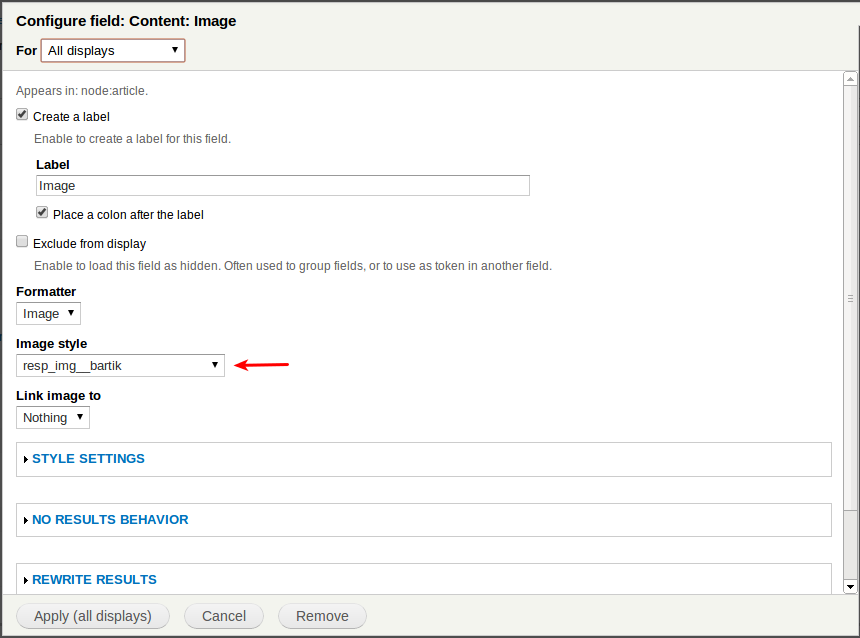Click the scrollbar down arrow
This screenshot has height=638, width=860.
pyautogui.click(x=850, y=586)
